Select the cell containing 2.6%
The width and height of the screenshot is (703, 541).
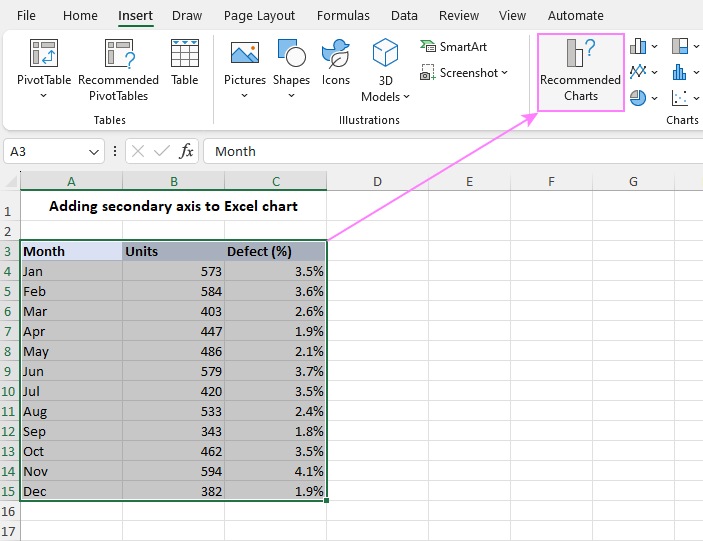pyautogui.click(x=275, y=311)
